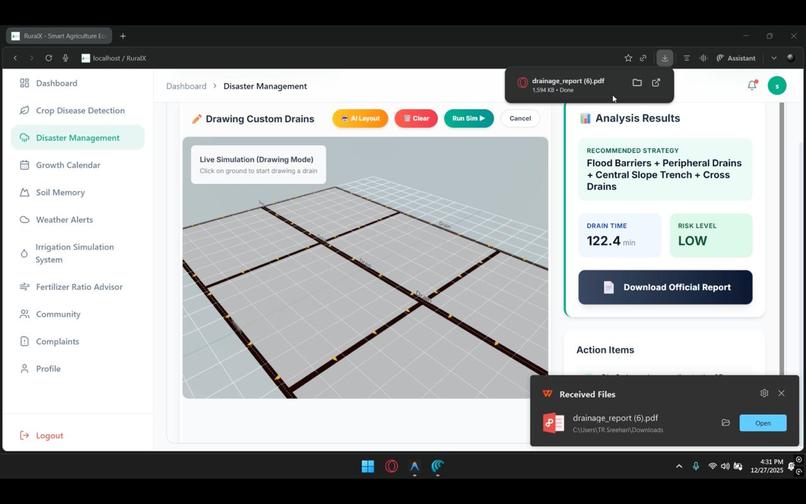Close the Received Files popup
The width and height of the screenshot is (806, 504).
coord(781,393)
